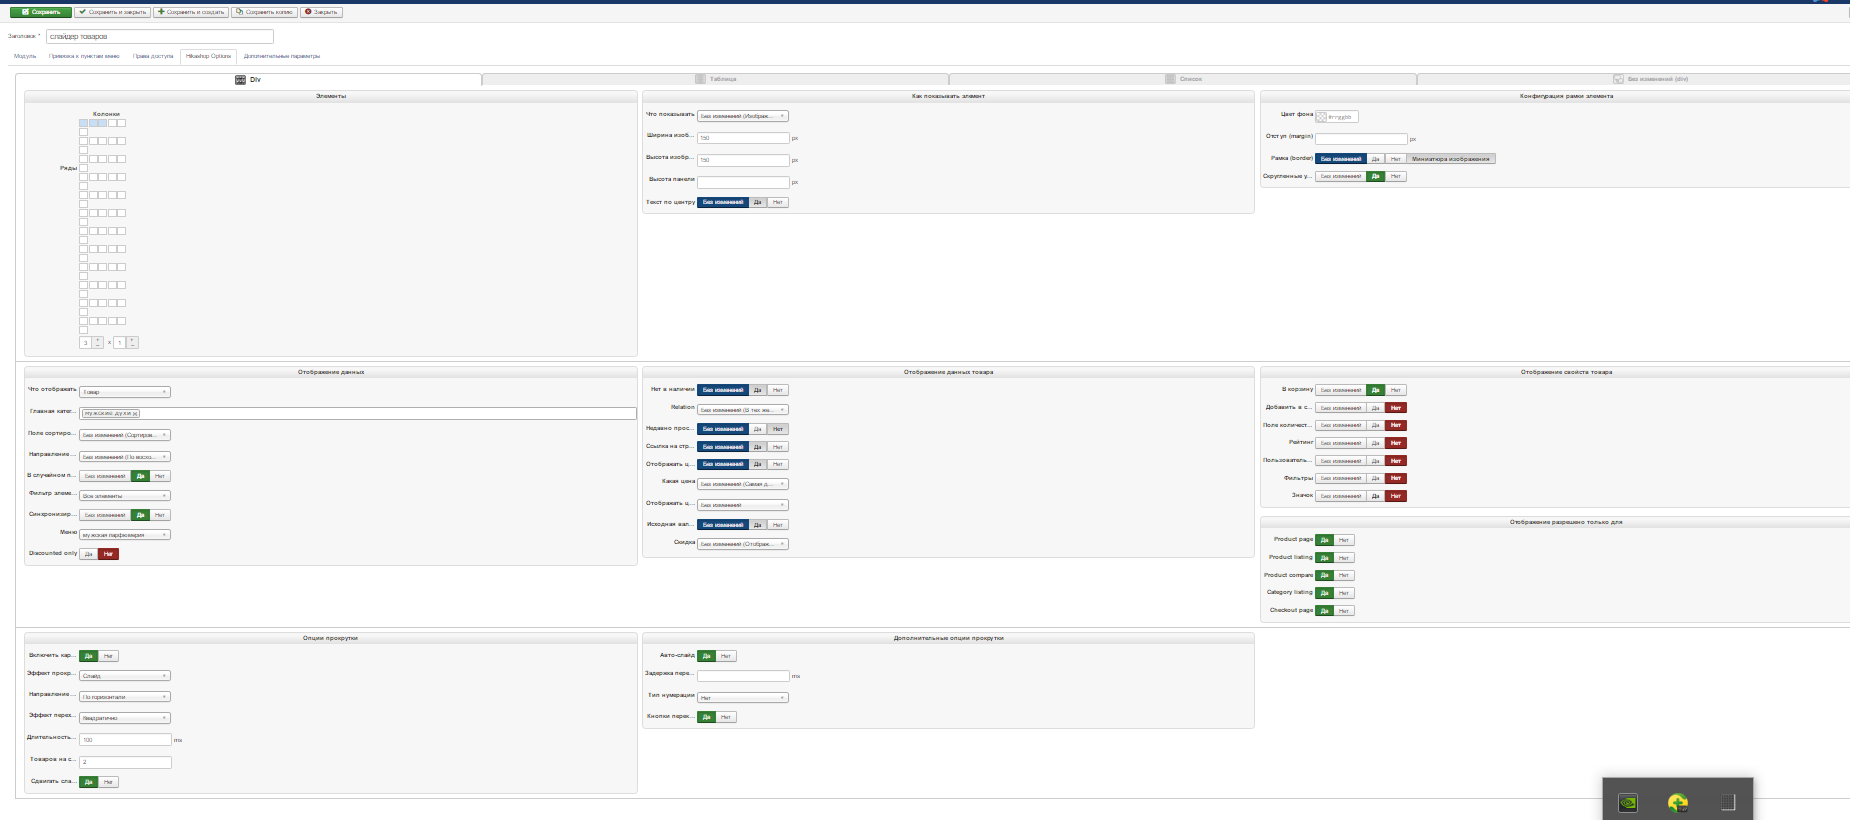Click the white device tray icon
This screenshot has width=1850, height=820.
(1727, 802)
